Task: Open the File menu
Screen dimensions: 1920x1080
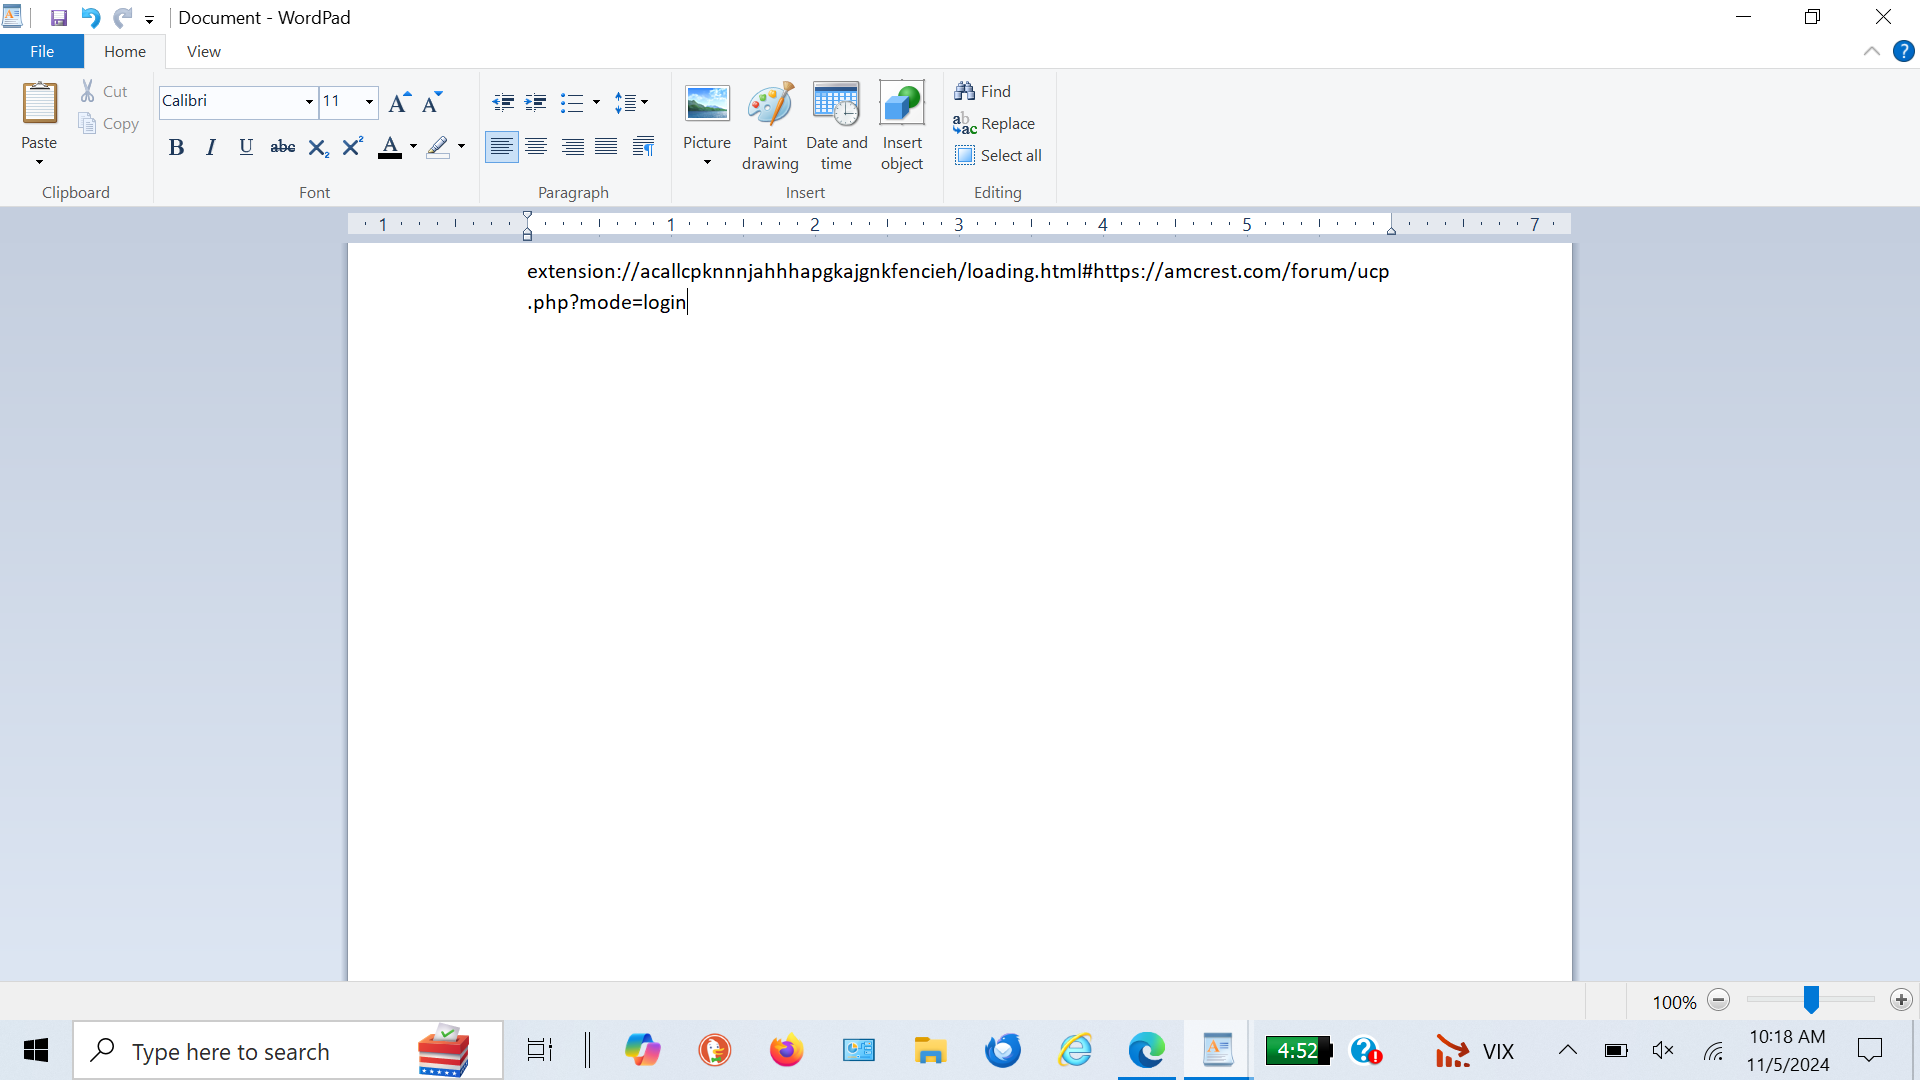Action: tap(42, 52)
